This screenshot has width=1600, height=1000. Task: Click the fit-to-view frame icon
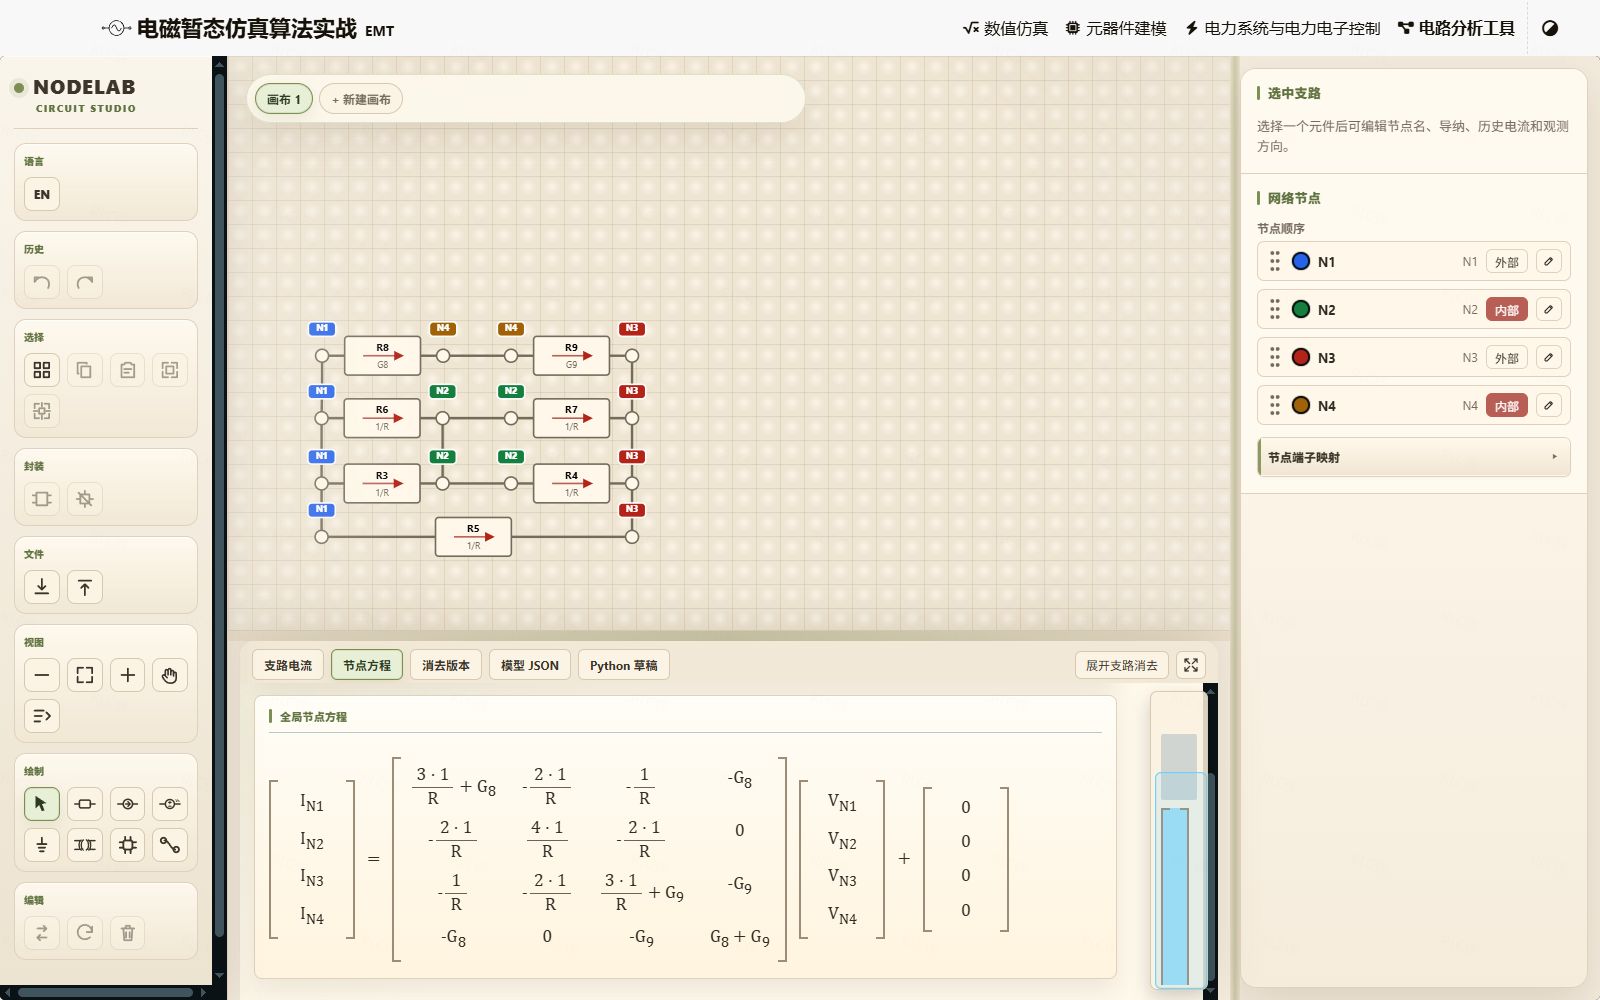click(x=85, y=675)
